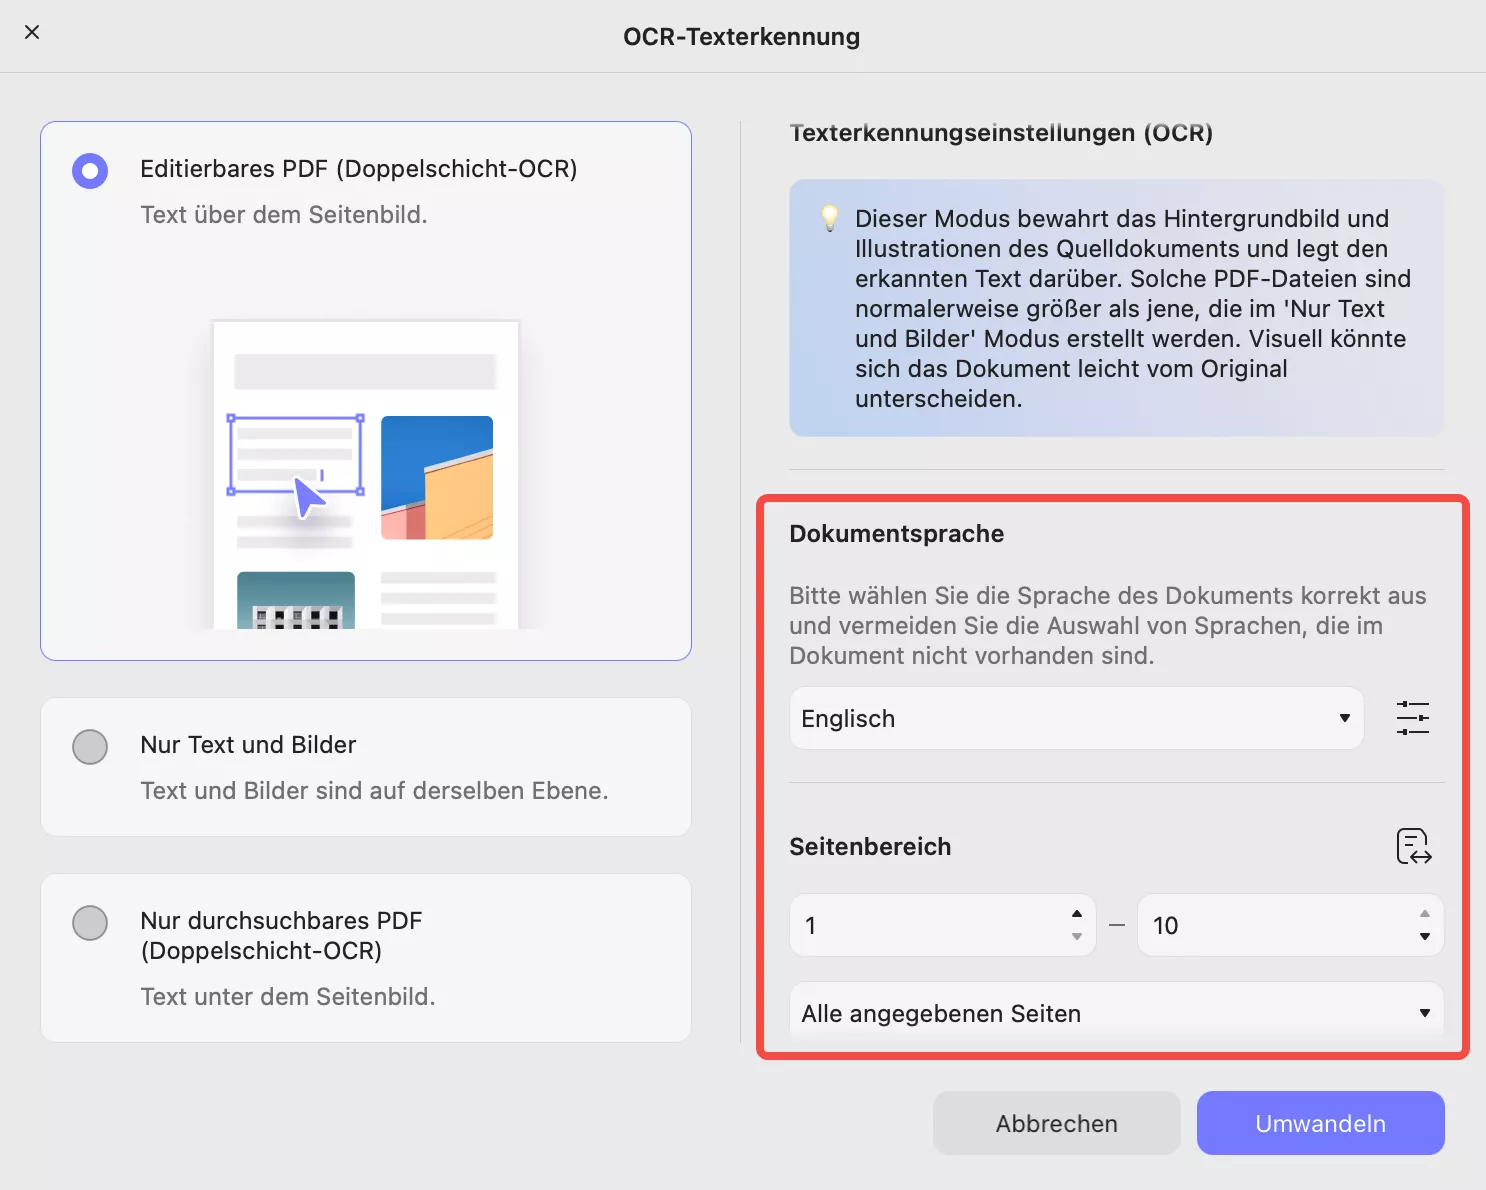The width and height of the screenshot is (1486, 1190).
Task: Click the lightbulb icon in the info box
Action: [x=830, y=219]
